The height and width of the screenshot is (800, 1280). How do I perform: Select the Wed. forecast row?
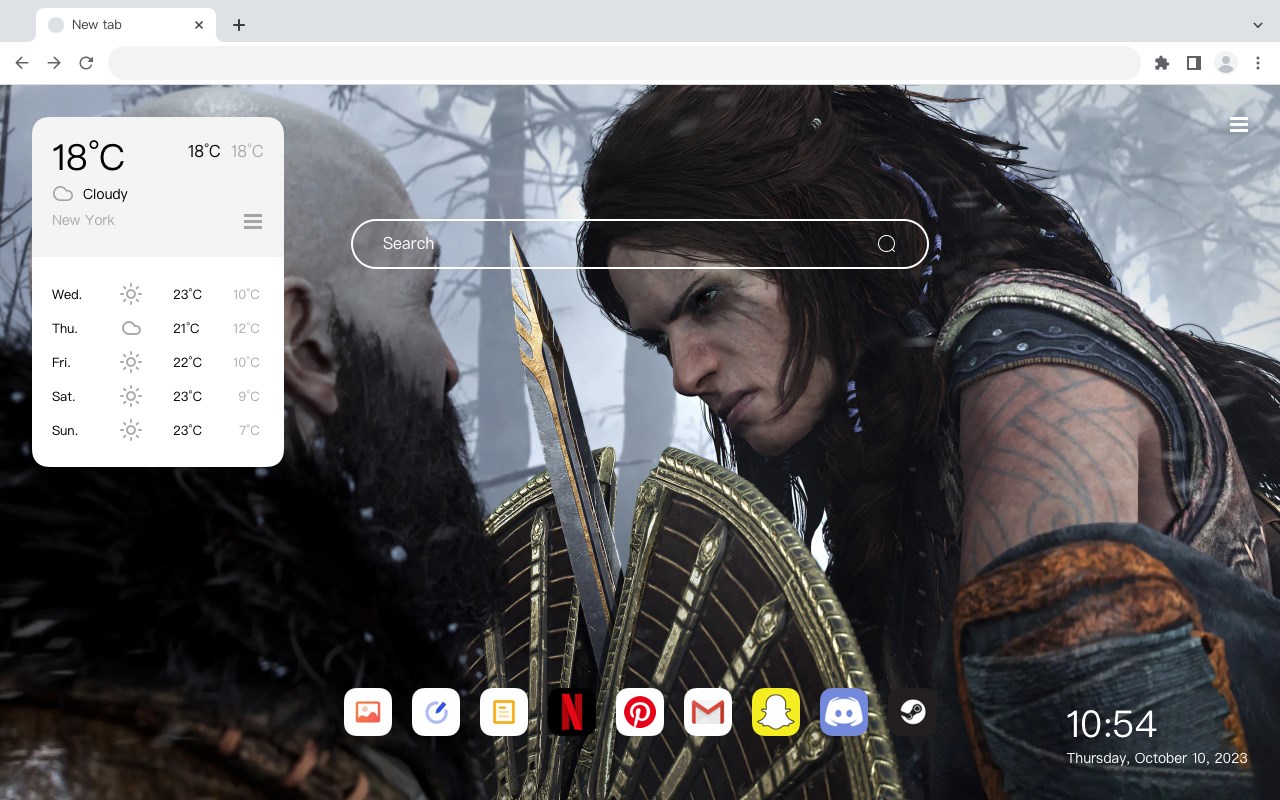coord(158,294)
